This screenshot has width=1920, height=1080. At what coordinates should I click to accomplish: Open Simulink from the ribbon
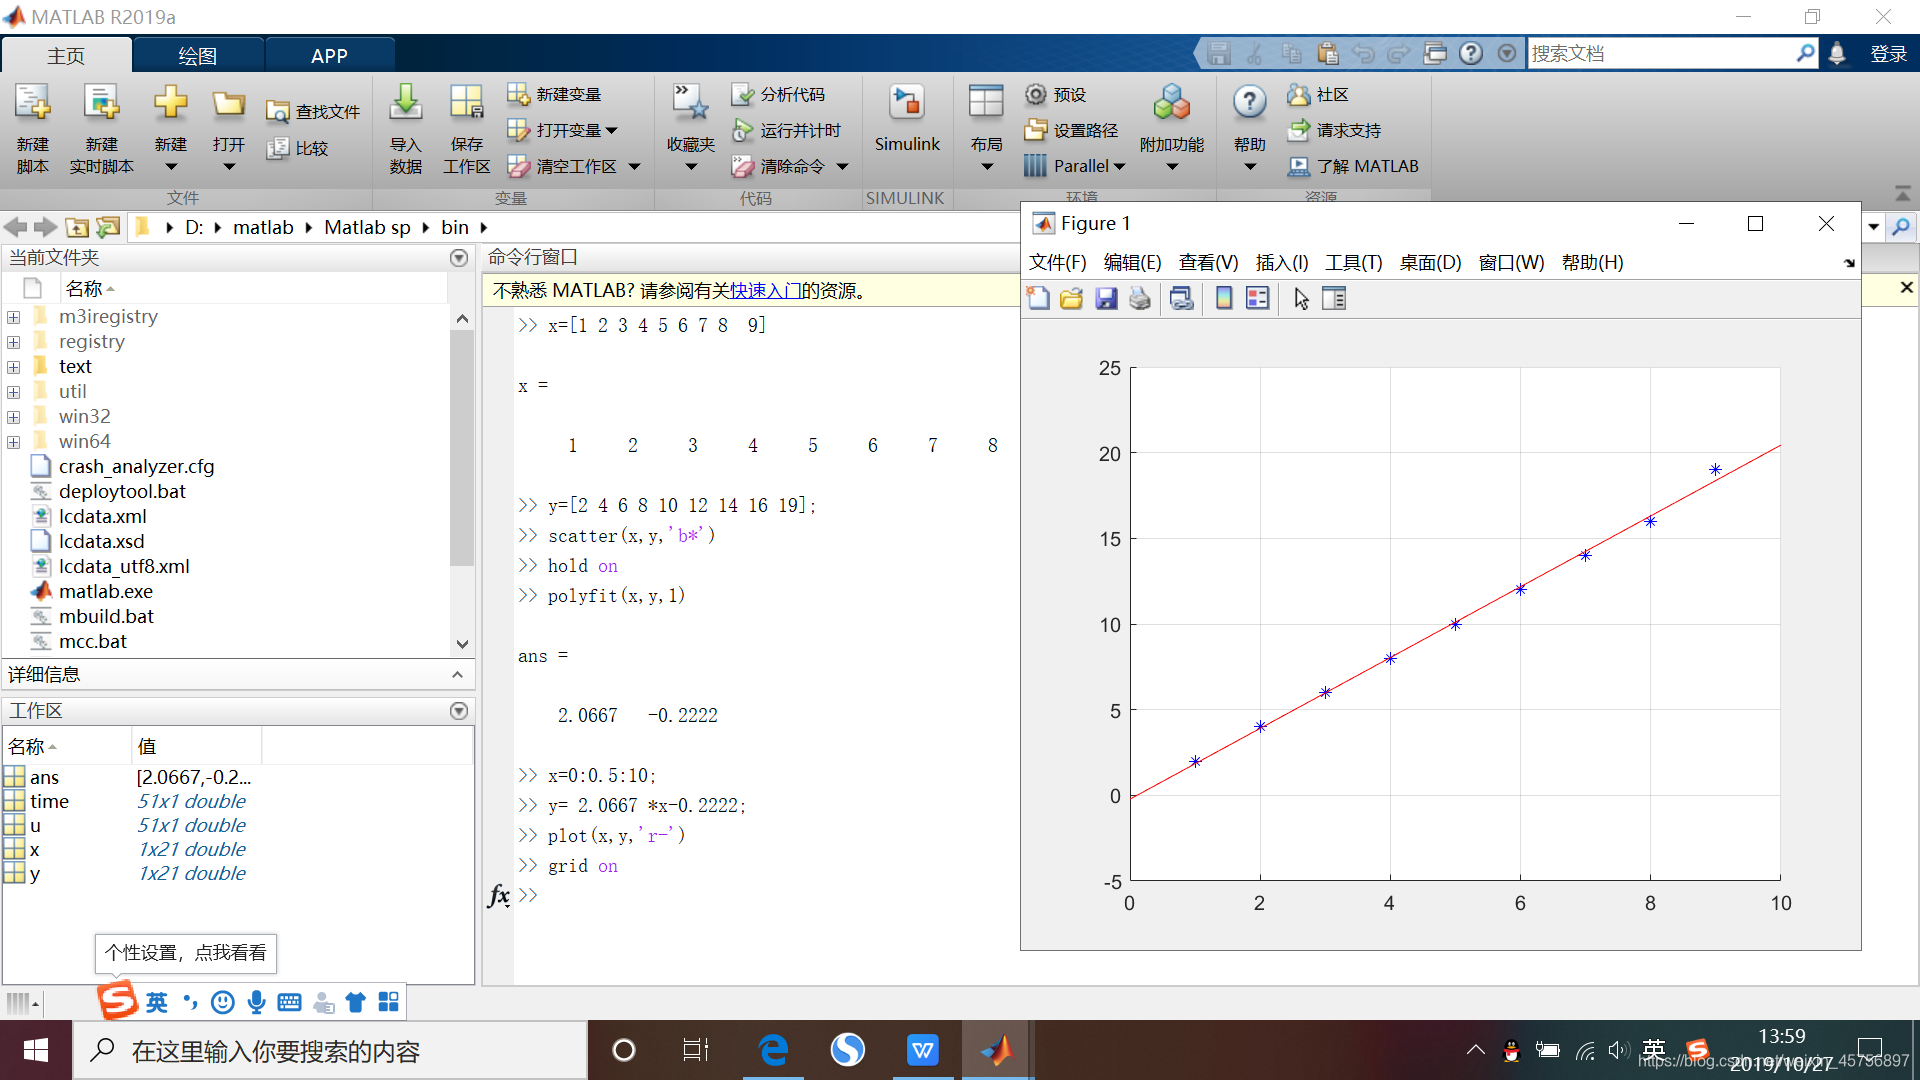[x=907, y=118]
